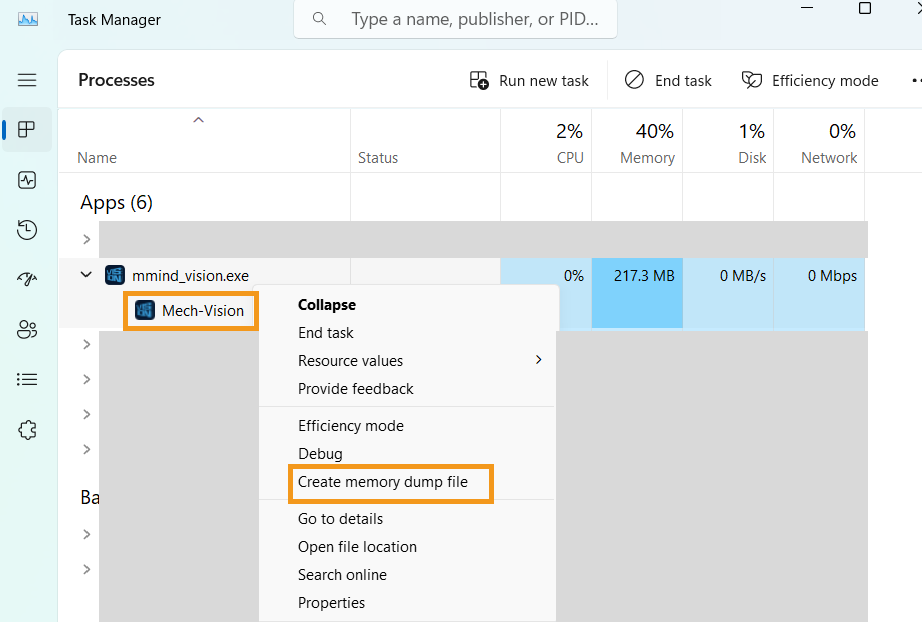The image size is (922, 622).
Task: Choose Go to details from context menu
Action: [x=340, y=519]
